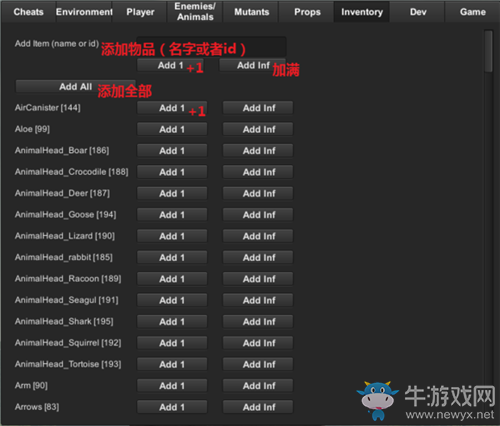
Task: Click top Add Inf button under item field
Action: coord(252,65)
